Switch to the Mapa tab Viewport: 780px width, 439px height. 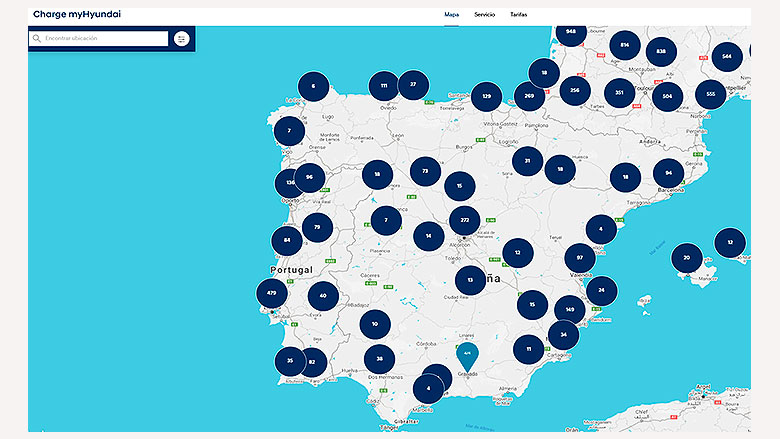click(x=451, y=14)
